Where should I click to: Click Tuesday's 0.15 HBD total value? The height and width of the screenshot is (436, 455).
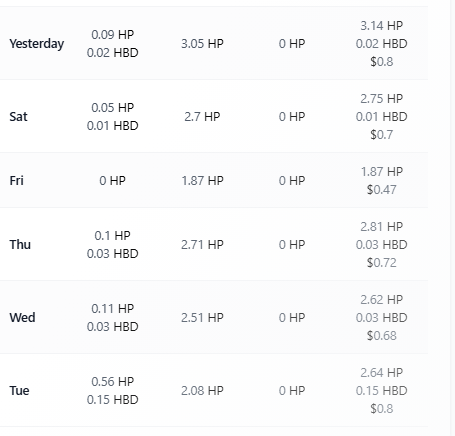coord(382,391)
